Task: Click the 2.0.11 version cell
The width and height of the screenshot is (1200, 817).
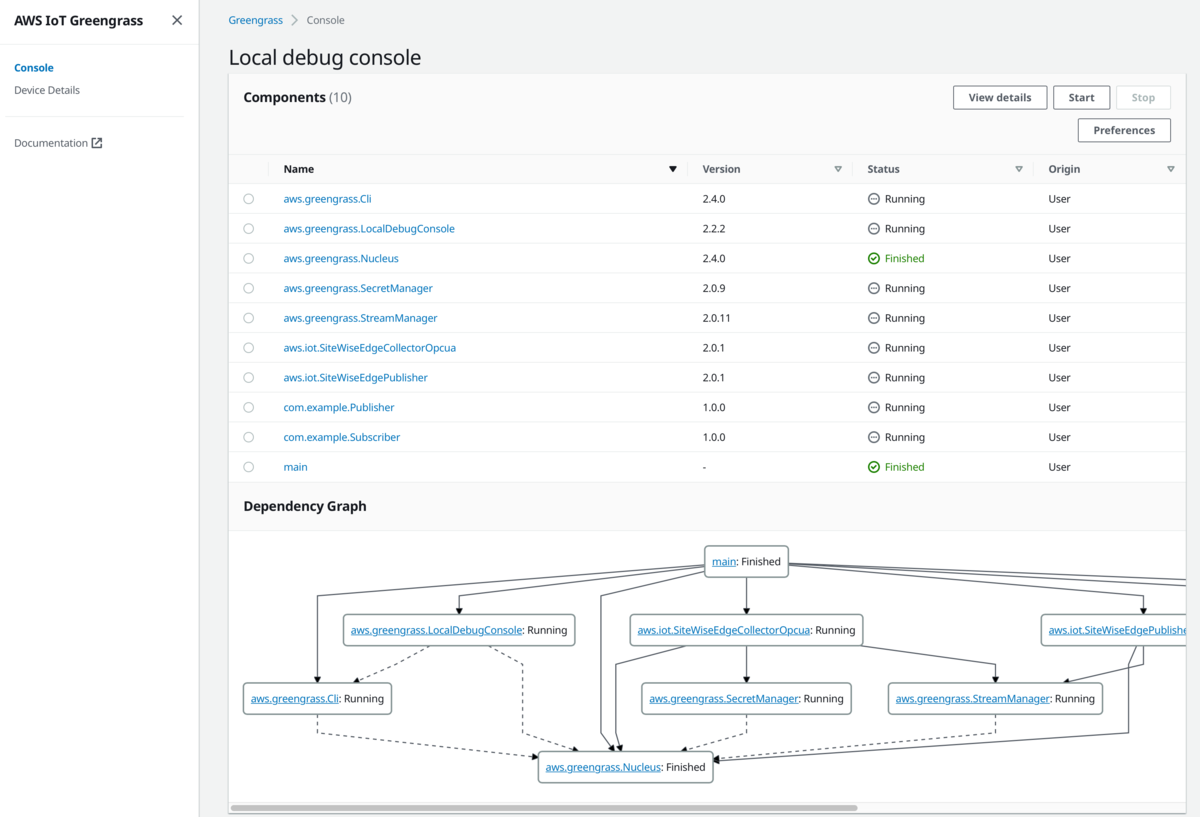Action: click(x=717, y=318)
